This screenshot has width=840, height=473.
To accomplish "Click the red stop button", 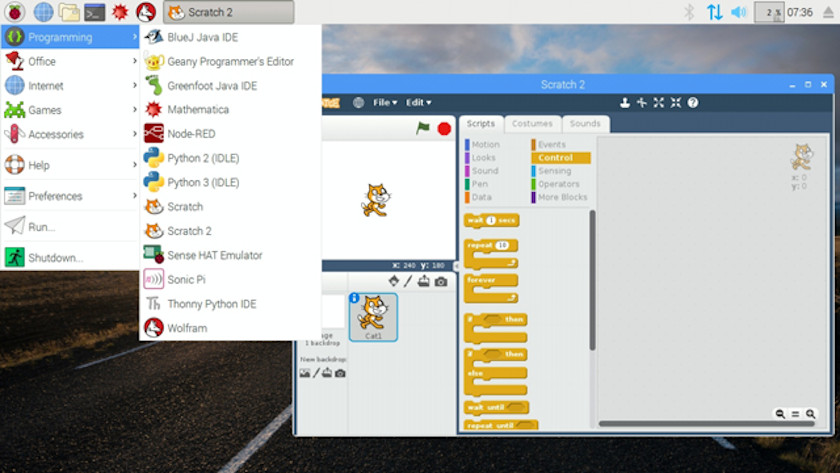I will (x=444, y=129).
